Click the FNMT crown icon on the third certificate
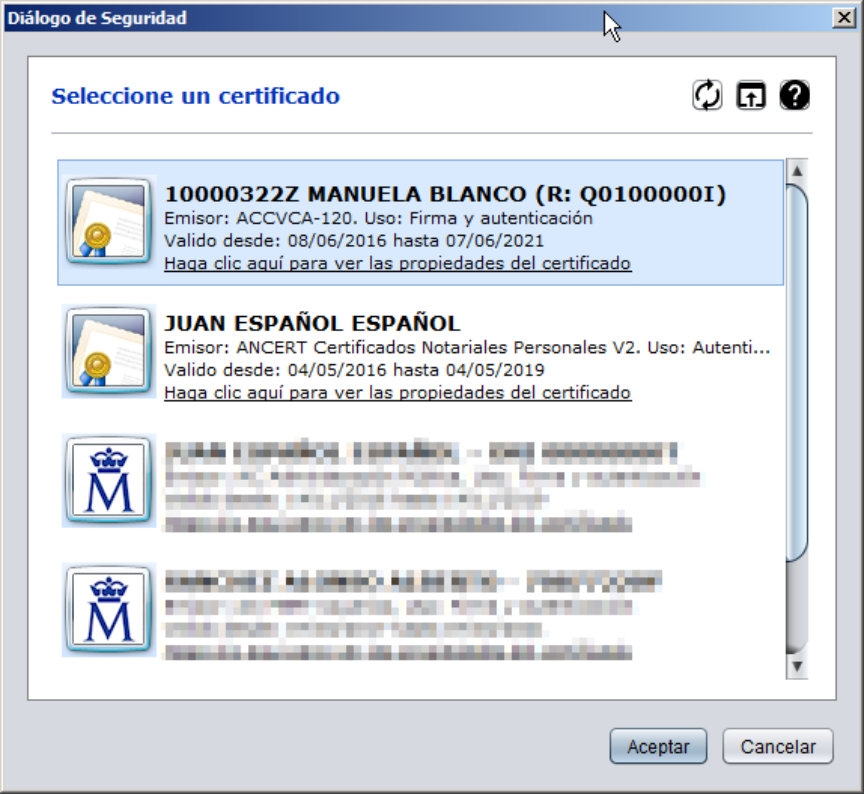864x794 pixels. point(105,483)
